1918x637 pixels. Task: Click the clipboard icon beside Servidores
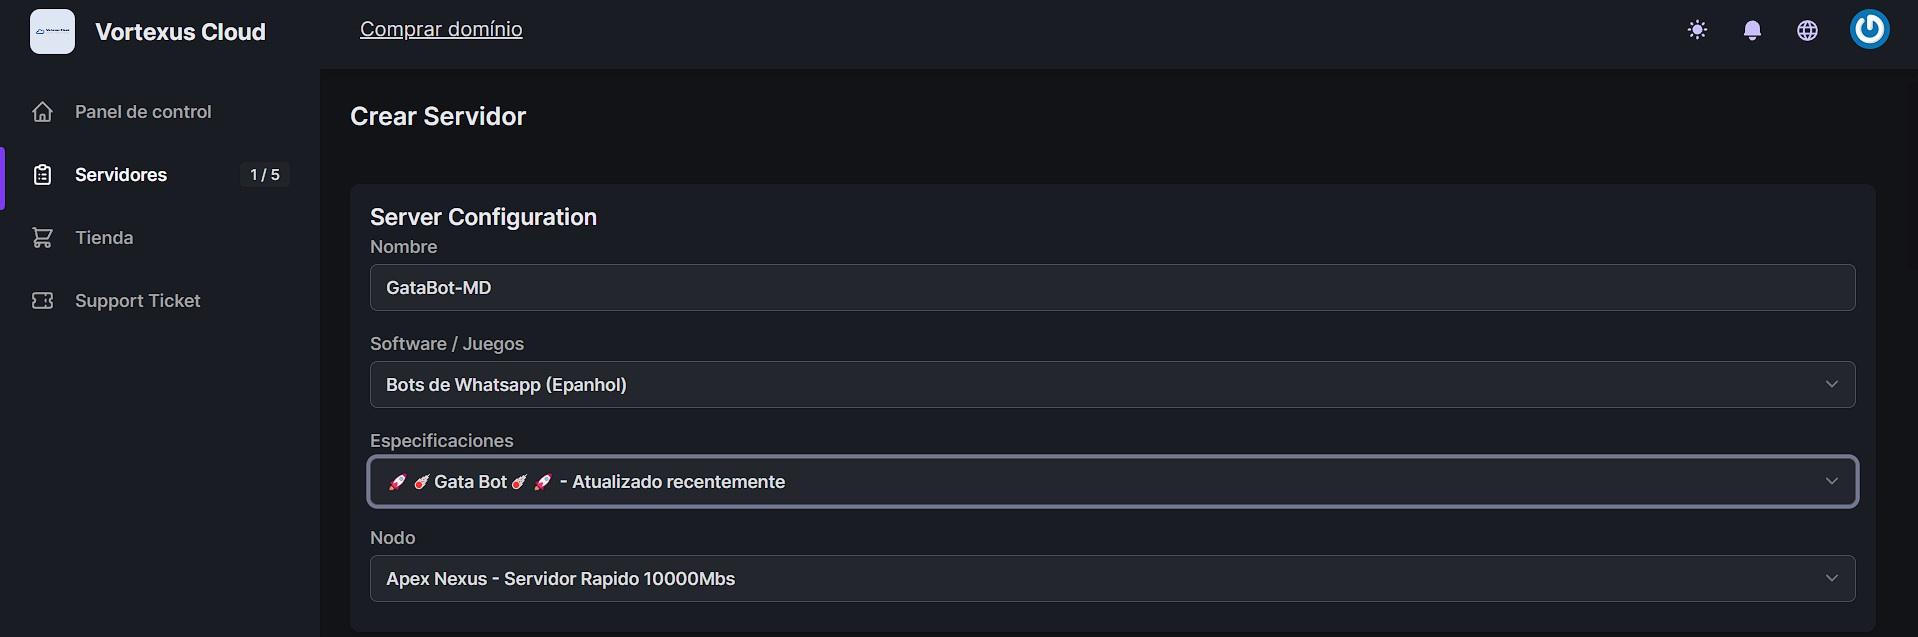point(42,175)
